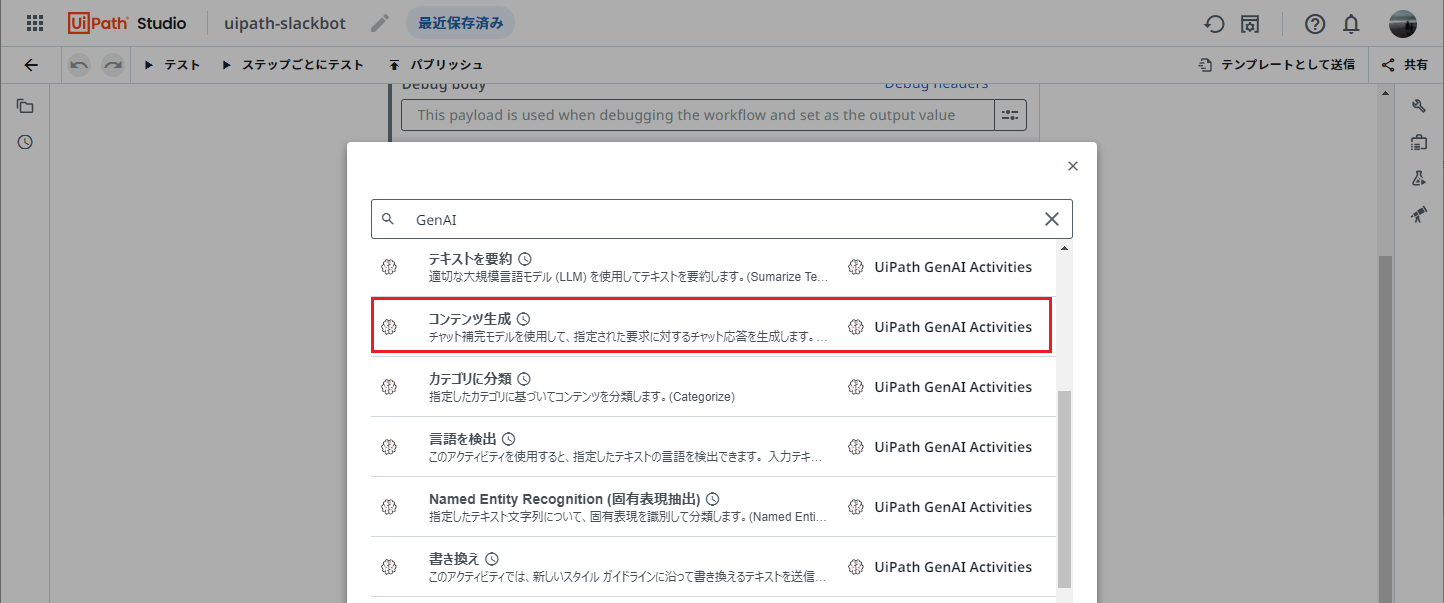Open the help question mark icon
The image size is (1444, 603).
click(x=1315, y=24)
